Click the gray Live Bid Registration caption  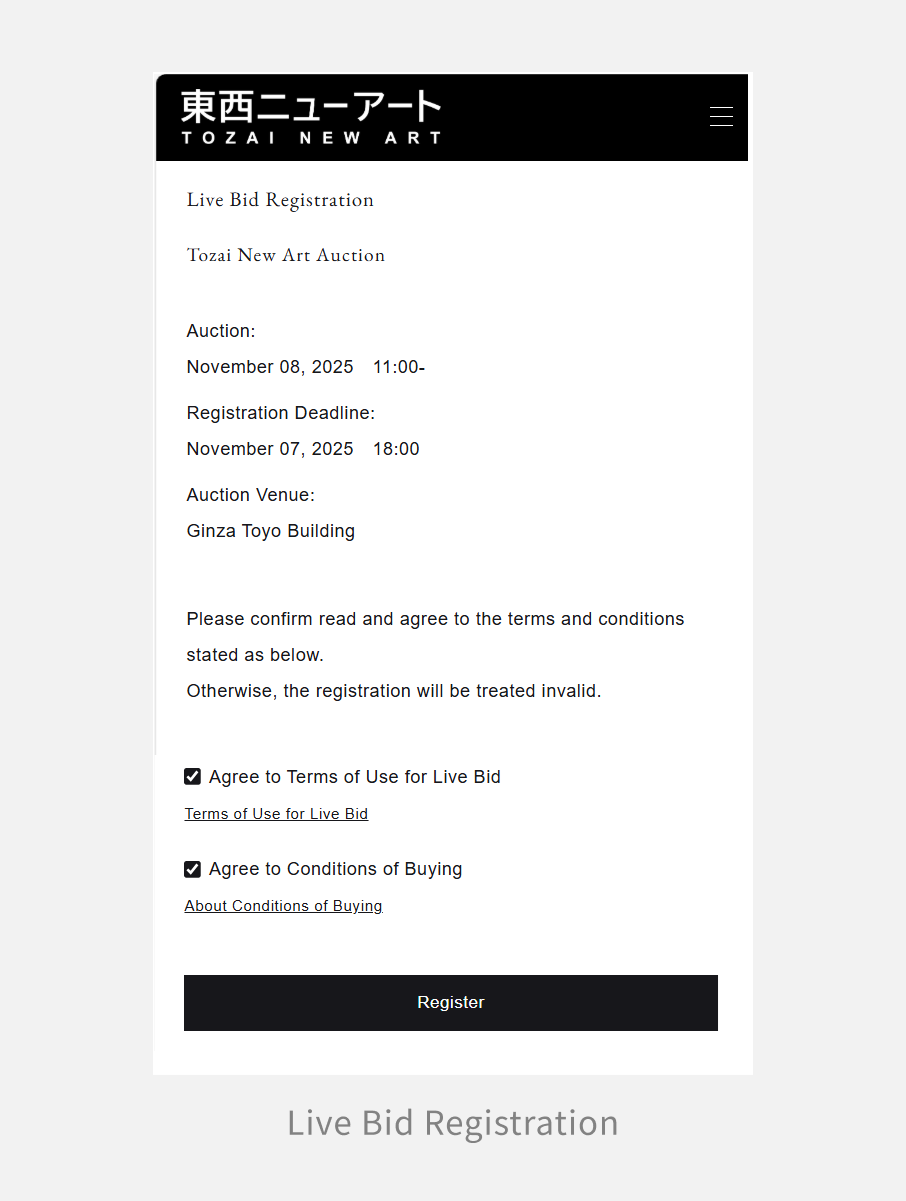(x=452, y=1123)
